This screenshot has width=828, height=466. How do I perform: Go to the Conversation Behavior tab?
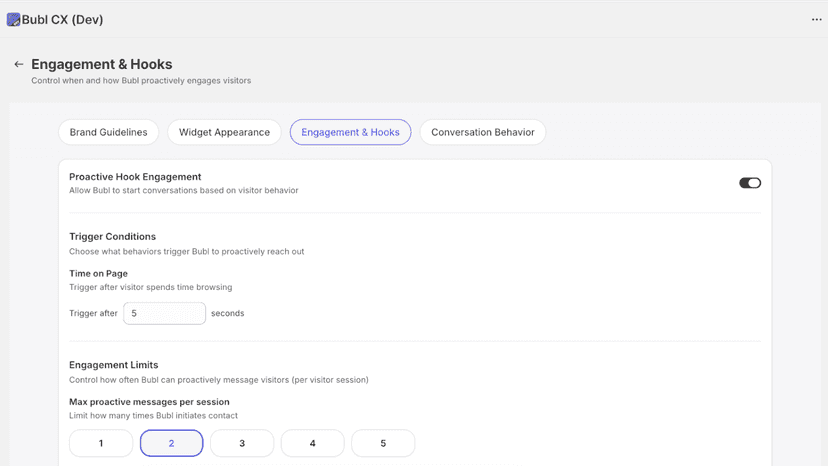click(483, 132)
